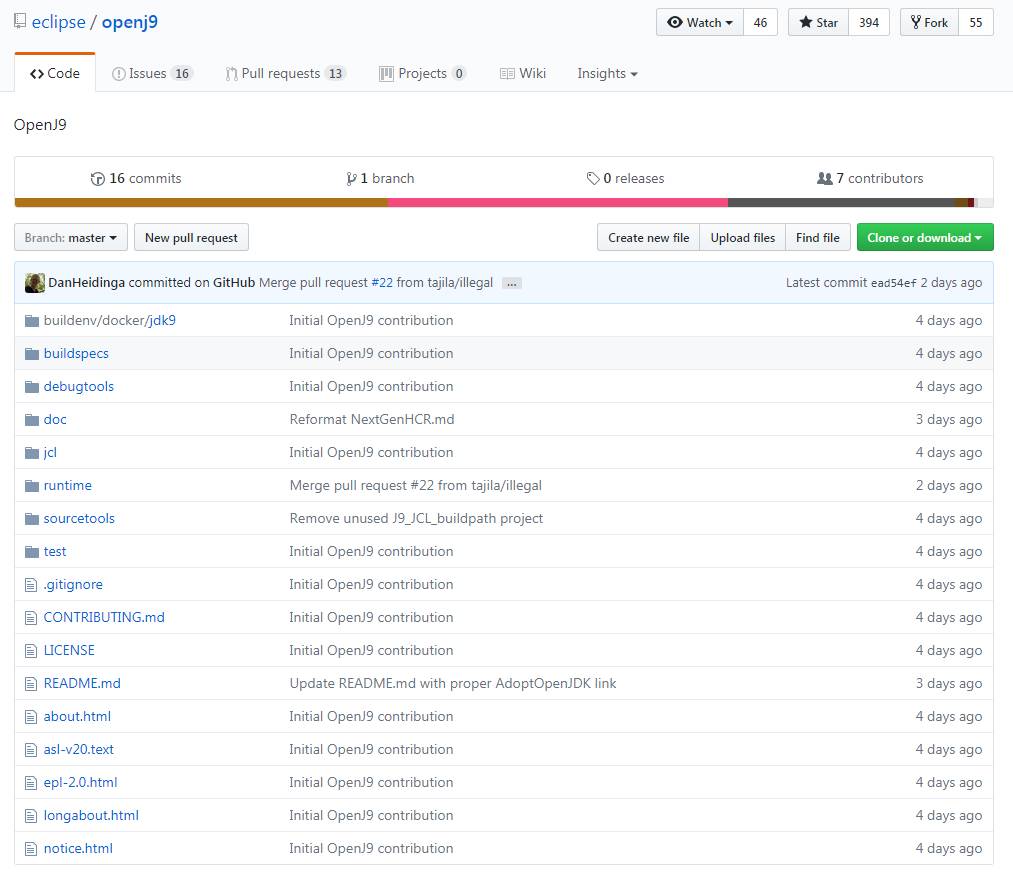
Task: Click the folder icon next to test
Action: (x=32, y=551)
